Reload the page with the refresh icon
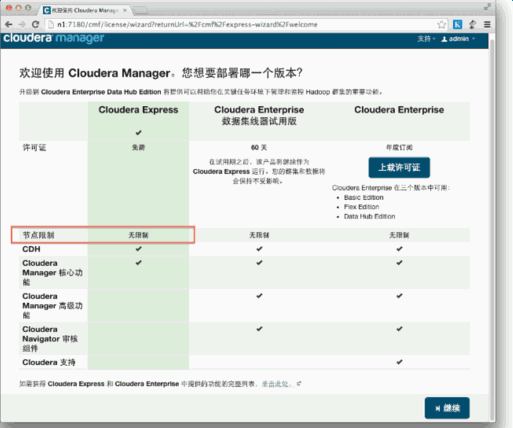The width and height of the screenshot is (513, 428). pyautogui.click(x=35, y=24)
